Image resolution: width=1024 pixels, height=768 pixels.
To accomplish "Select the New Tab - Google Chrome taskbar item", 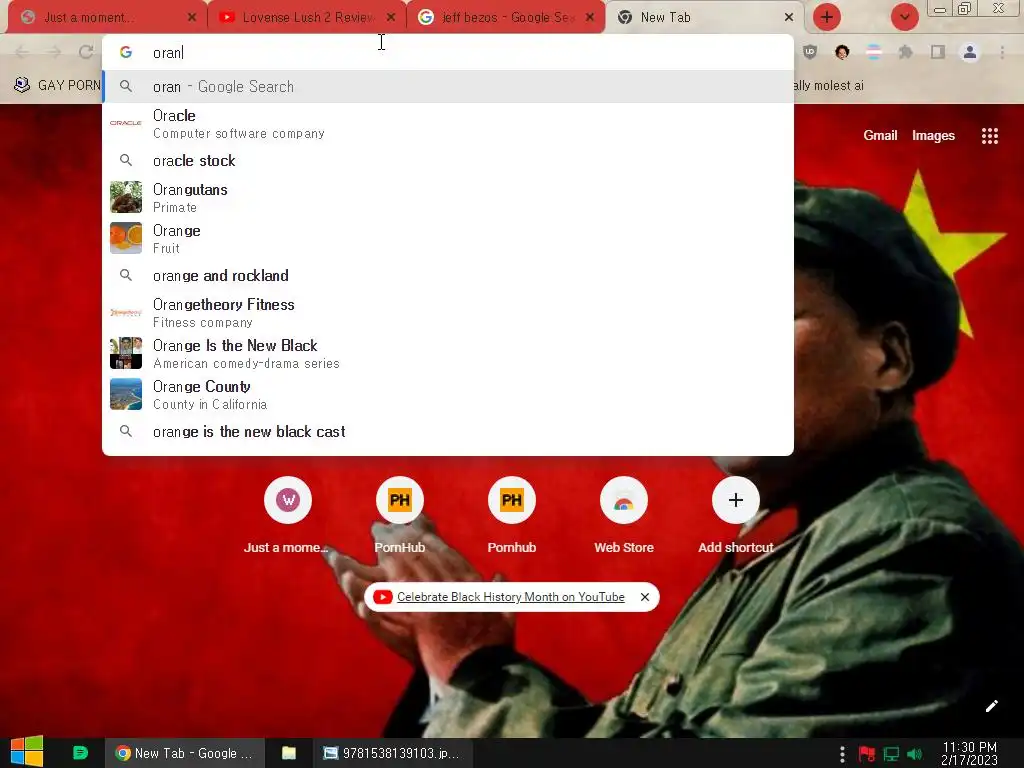I will (x=184, y=753).
